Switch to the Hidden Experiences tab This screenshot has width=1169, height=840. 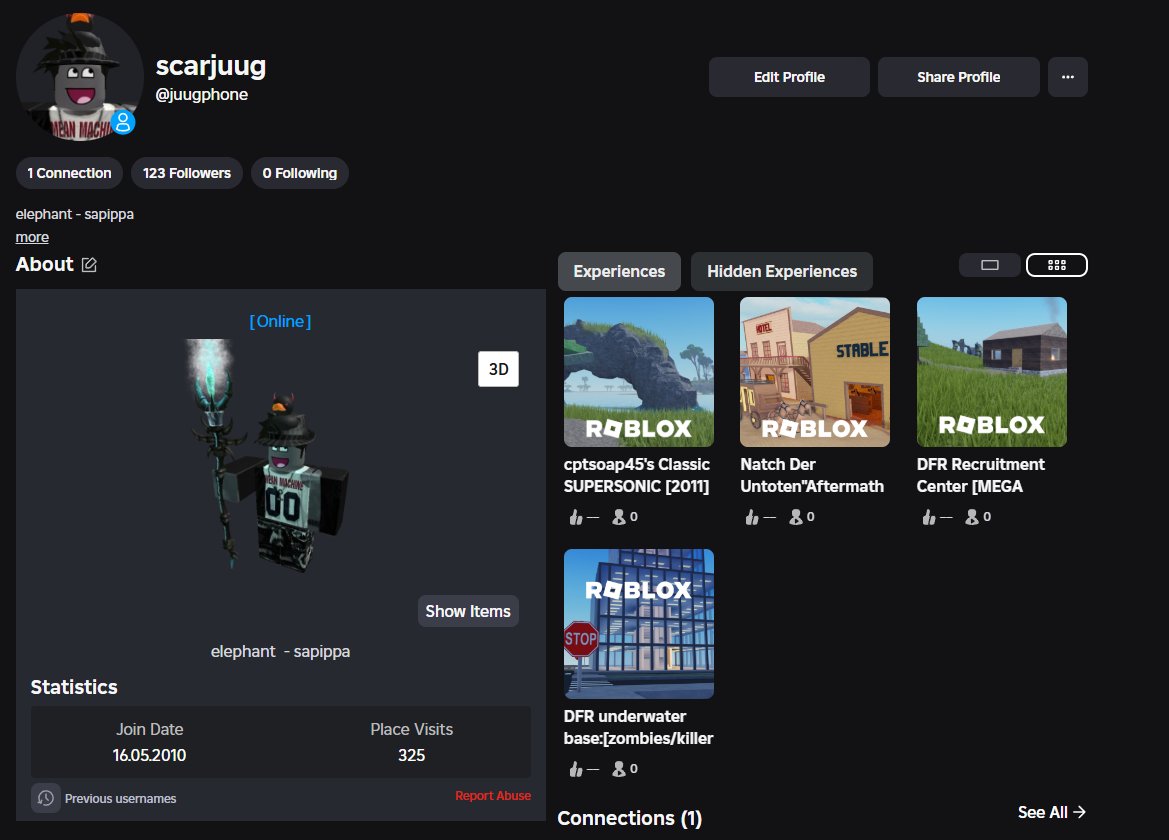pyautogui.click(x=781, y=271)
